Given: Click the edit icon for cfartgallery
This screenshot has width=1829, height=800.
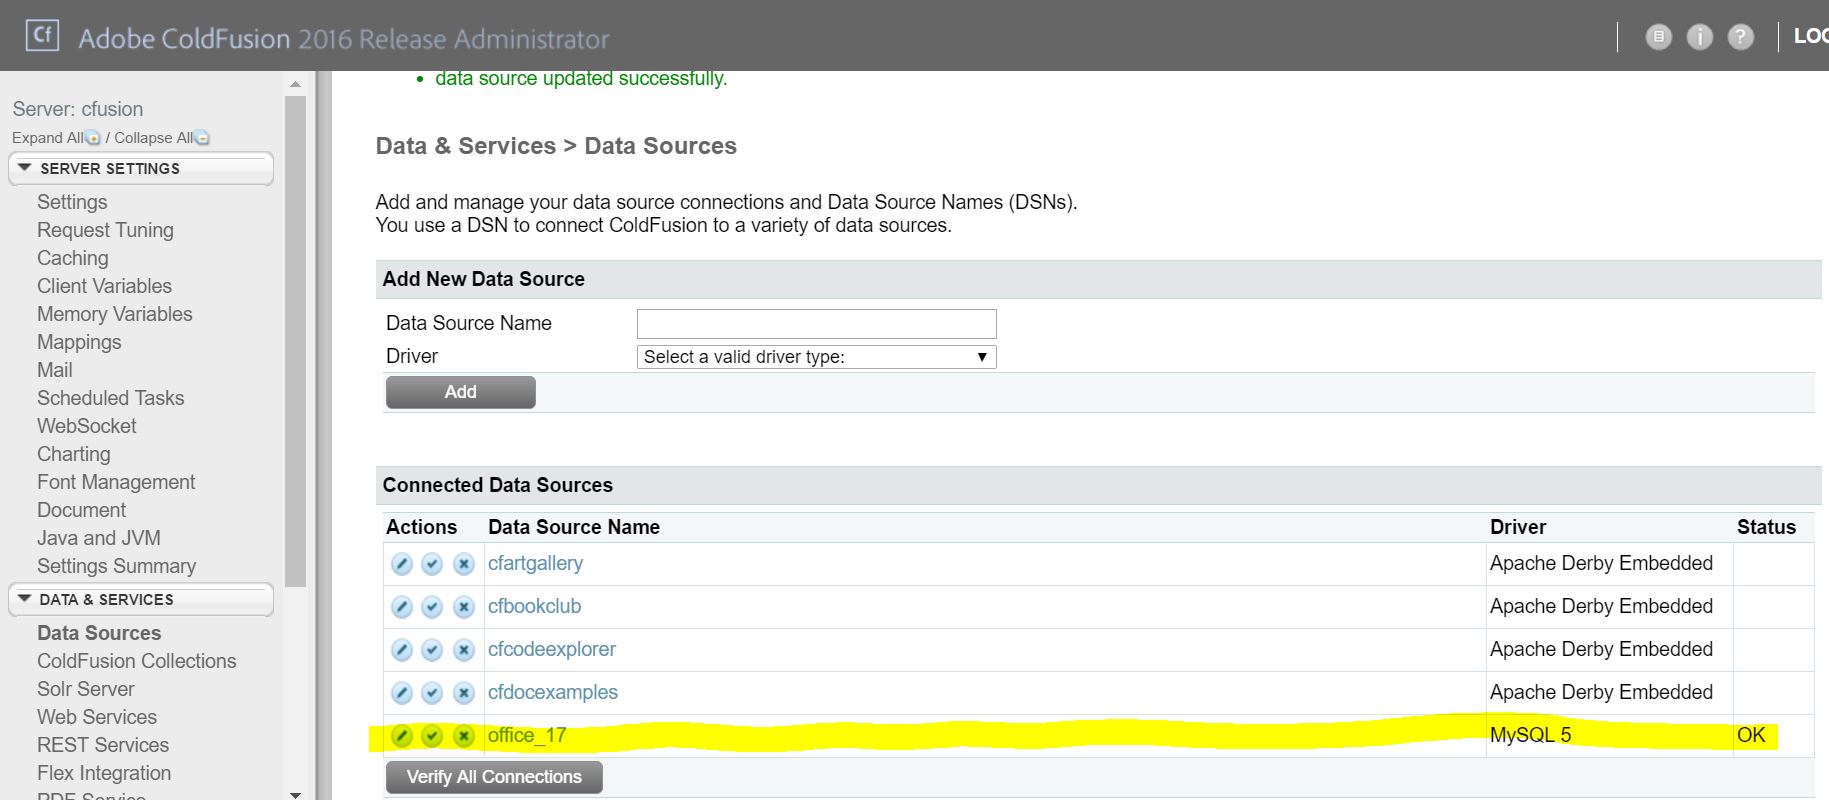Looking at the screenshot, I should (x=401, y=564).
